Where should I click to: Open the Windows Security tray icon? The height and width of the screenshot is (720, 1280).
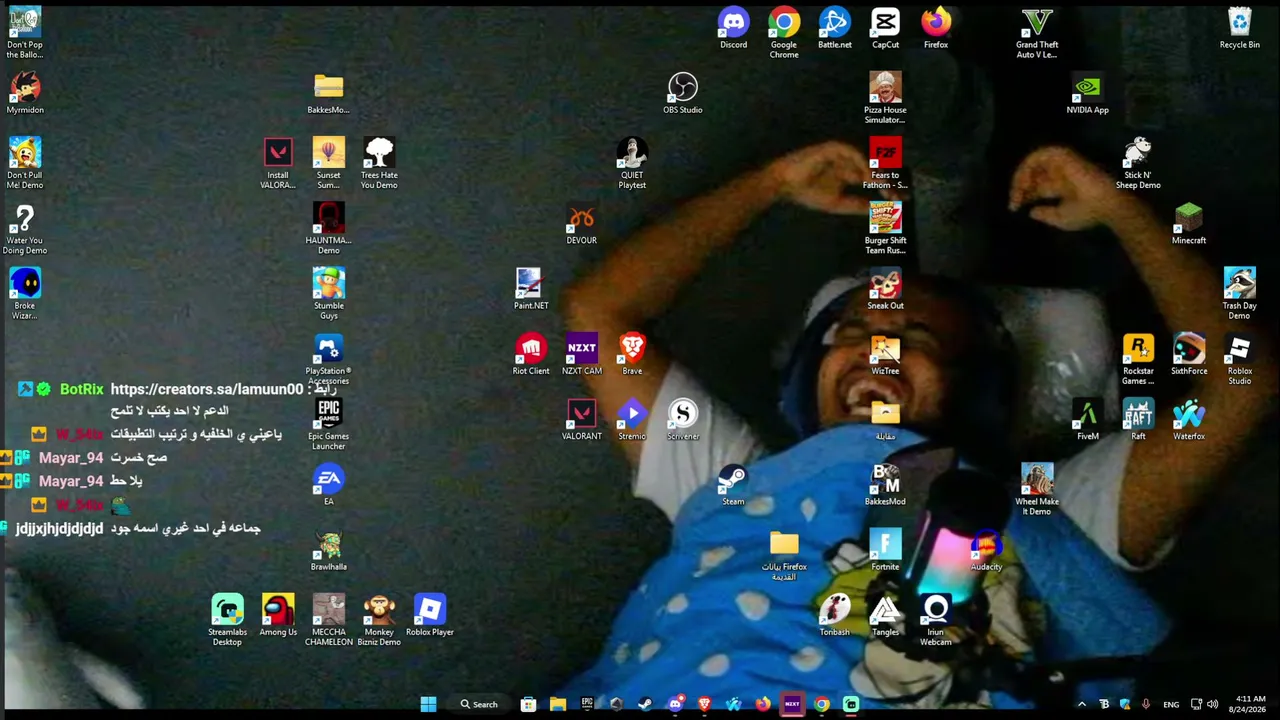tap(1125, 704)
